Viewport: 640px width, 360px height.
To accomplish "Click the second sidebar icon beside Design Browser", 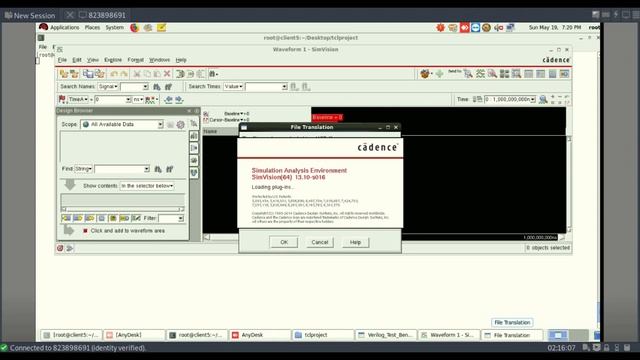I will (194, 136).
